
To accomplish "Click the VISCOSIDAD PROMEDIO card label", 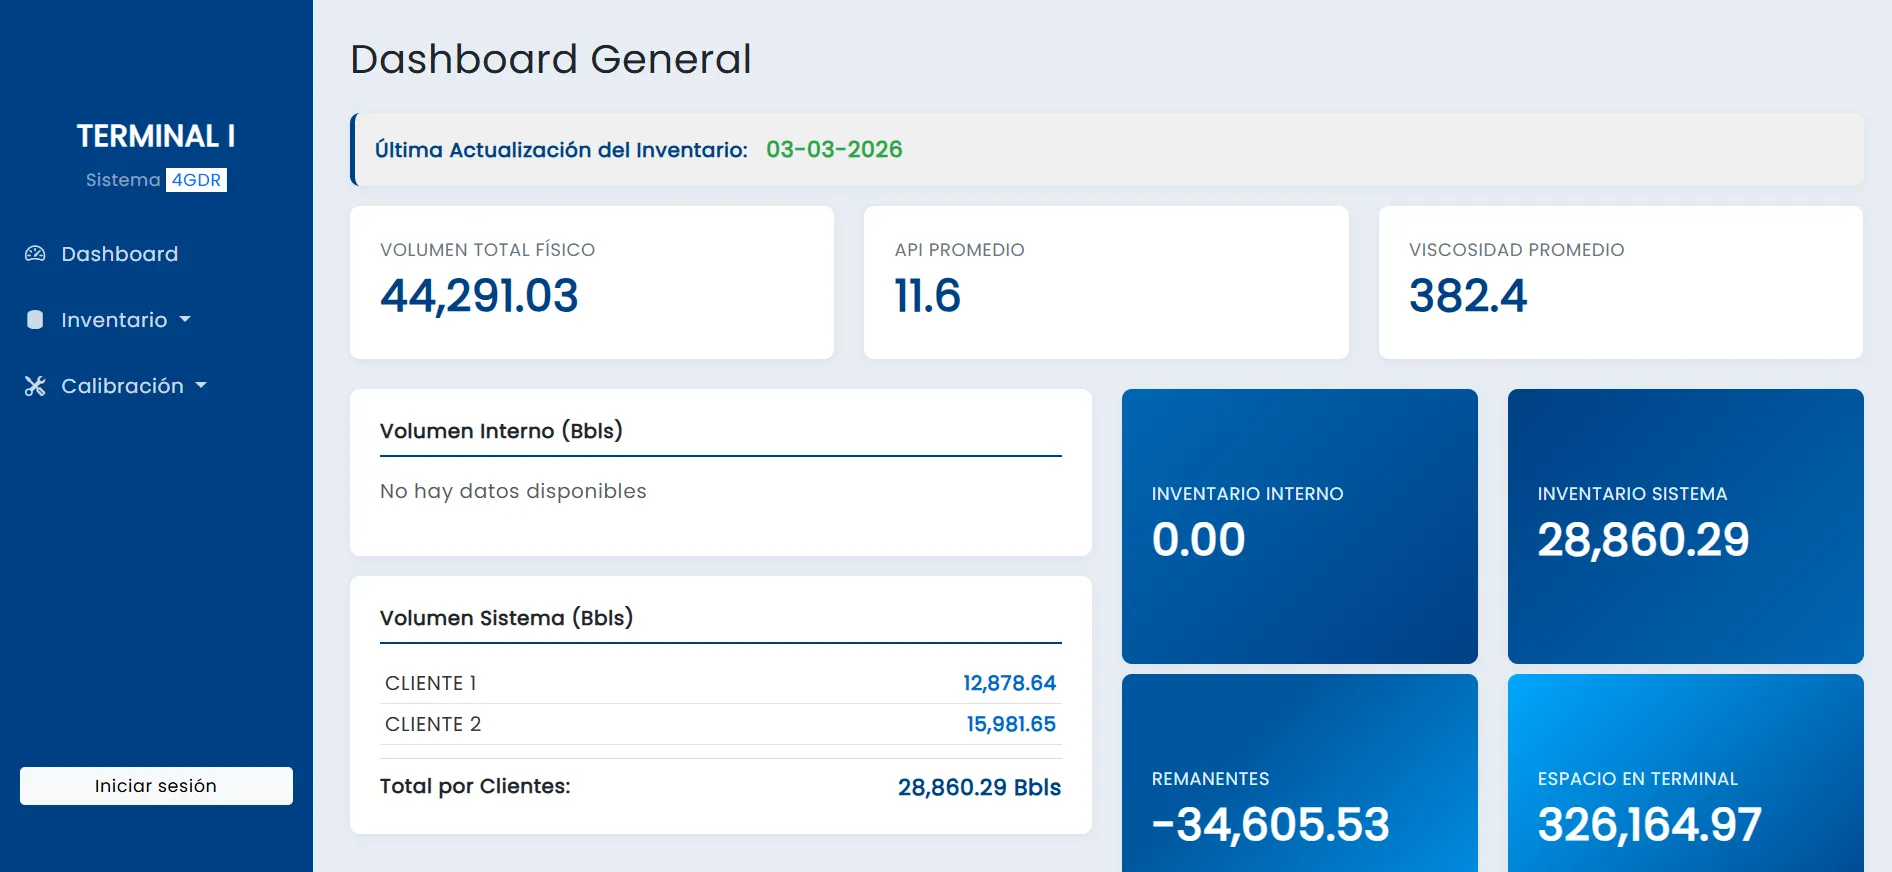I will 1516,250.
